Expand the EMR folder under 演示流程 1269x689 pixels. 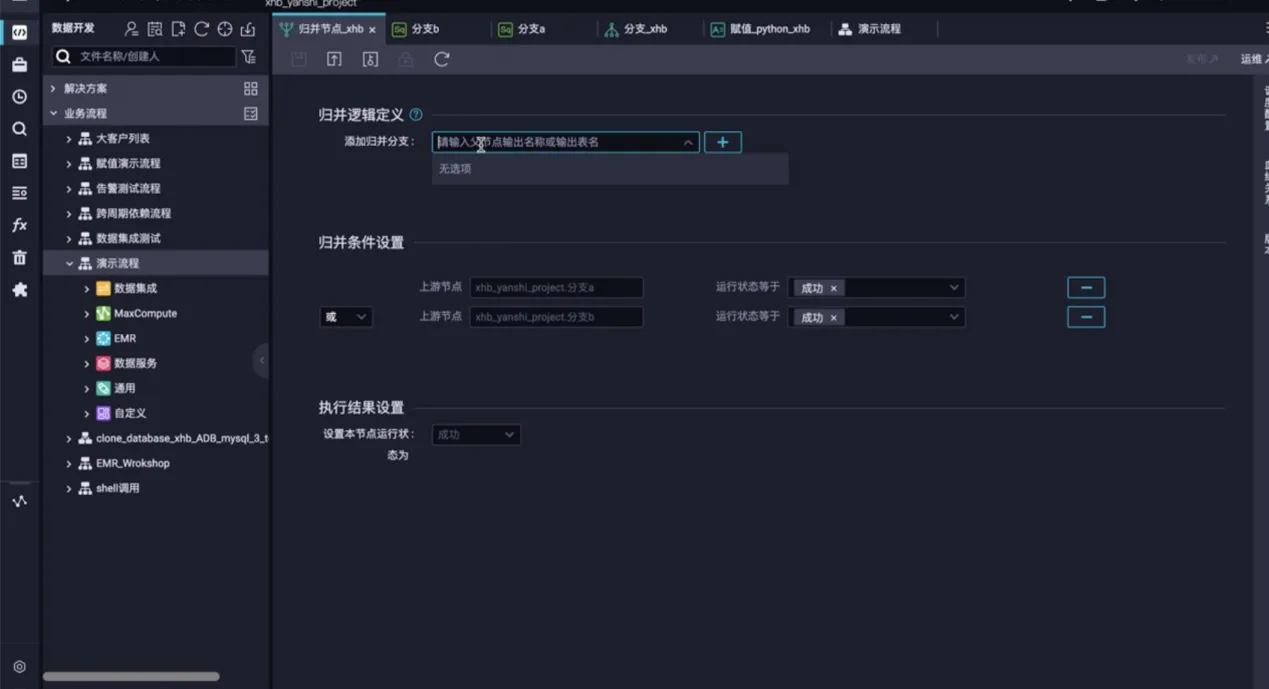pos(87,339)
